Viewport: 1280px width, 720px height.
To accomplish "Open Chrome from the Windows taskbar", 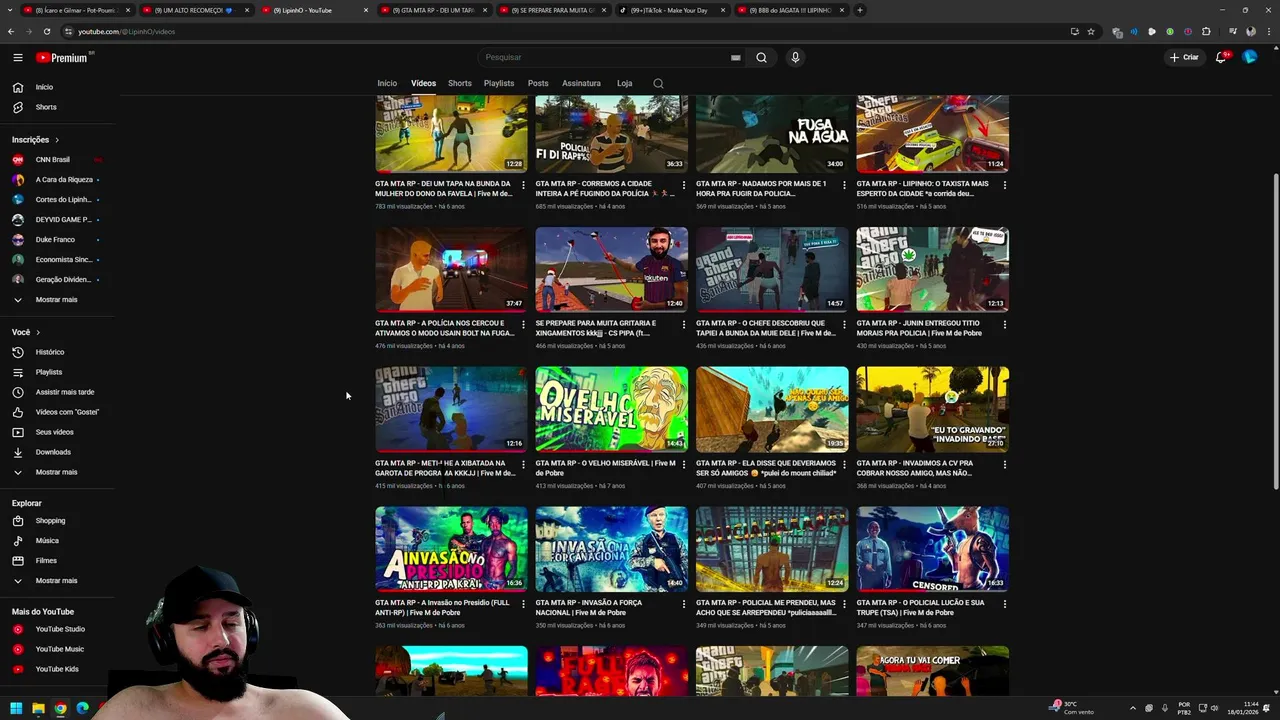I will click(x=60, y=708).
